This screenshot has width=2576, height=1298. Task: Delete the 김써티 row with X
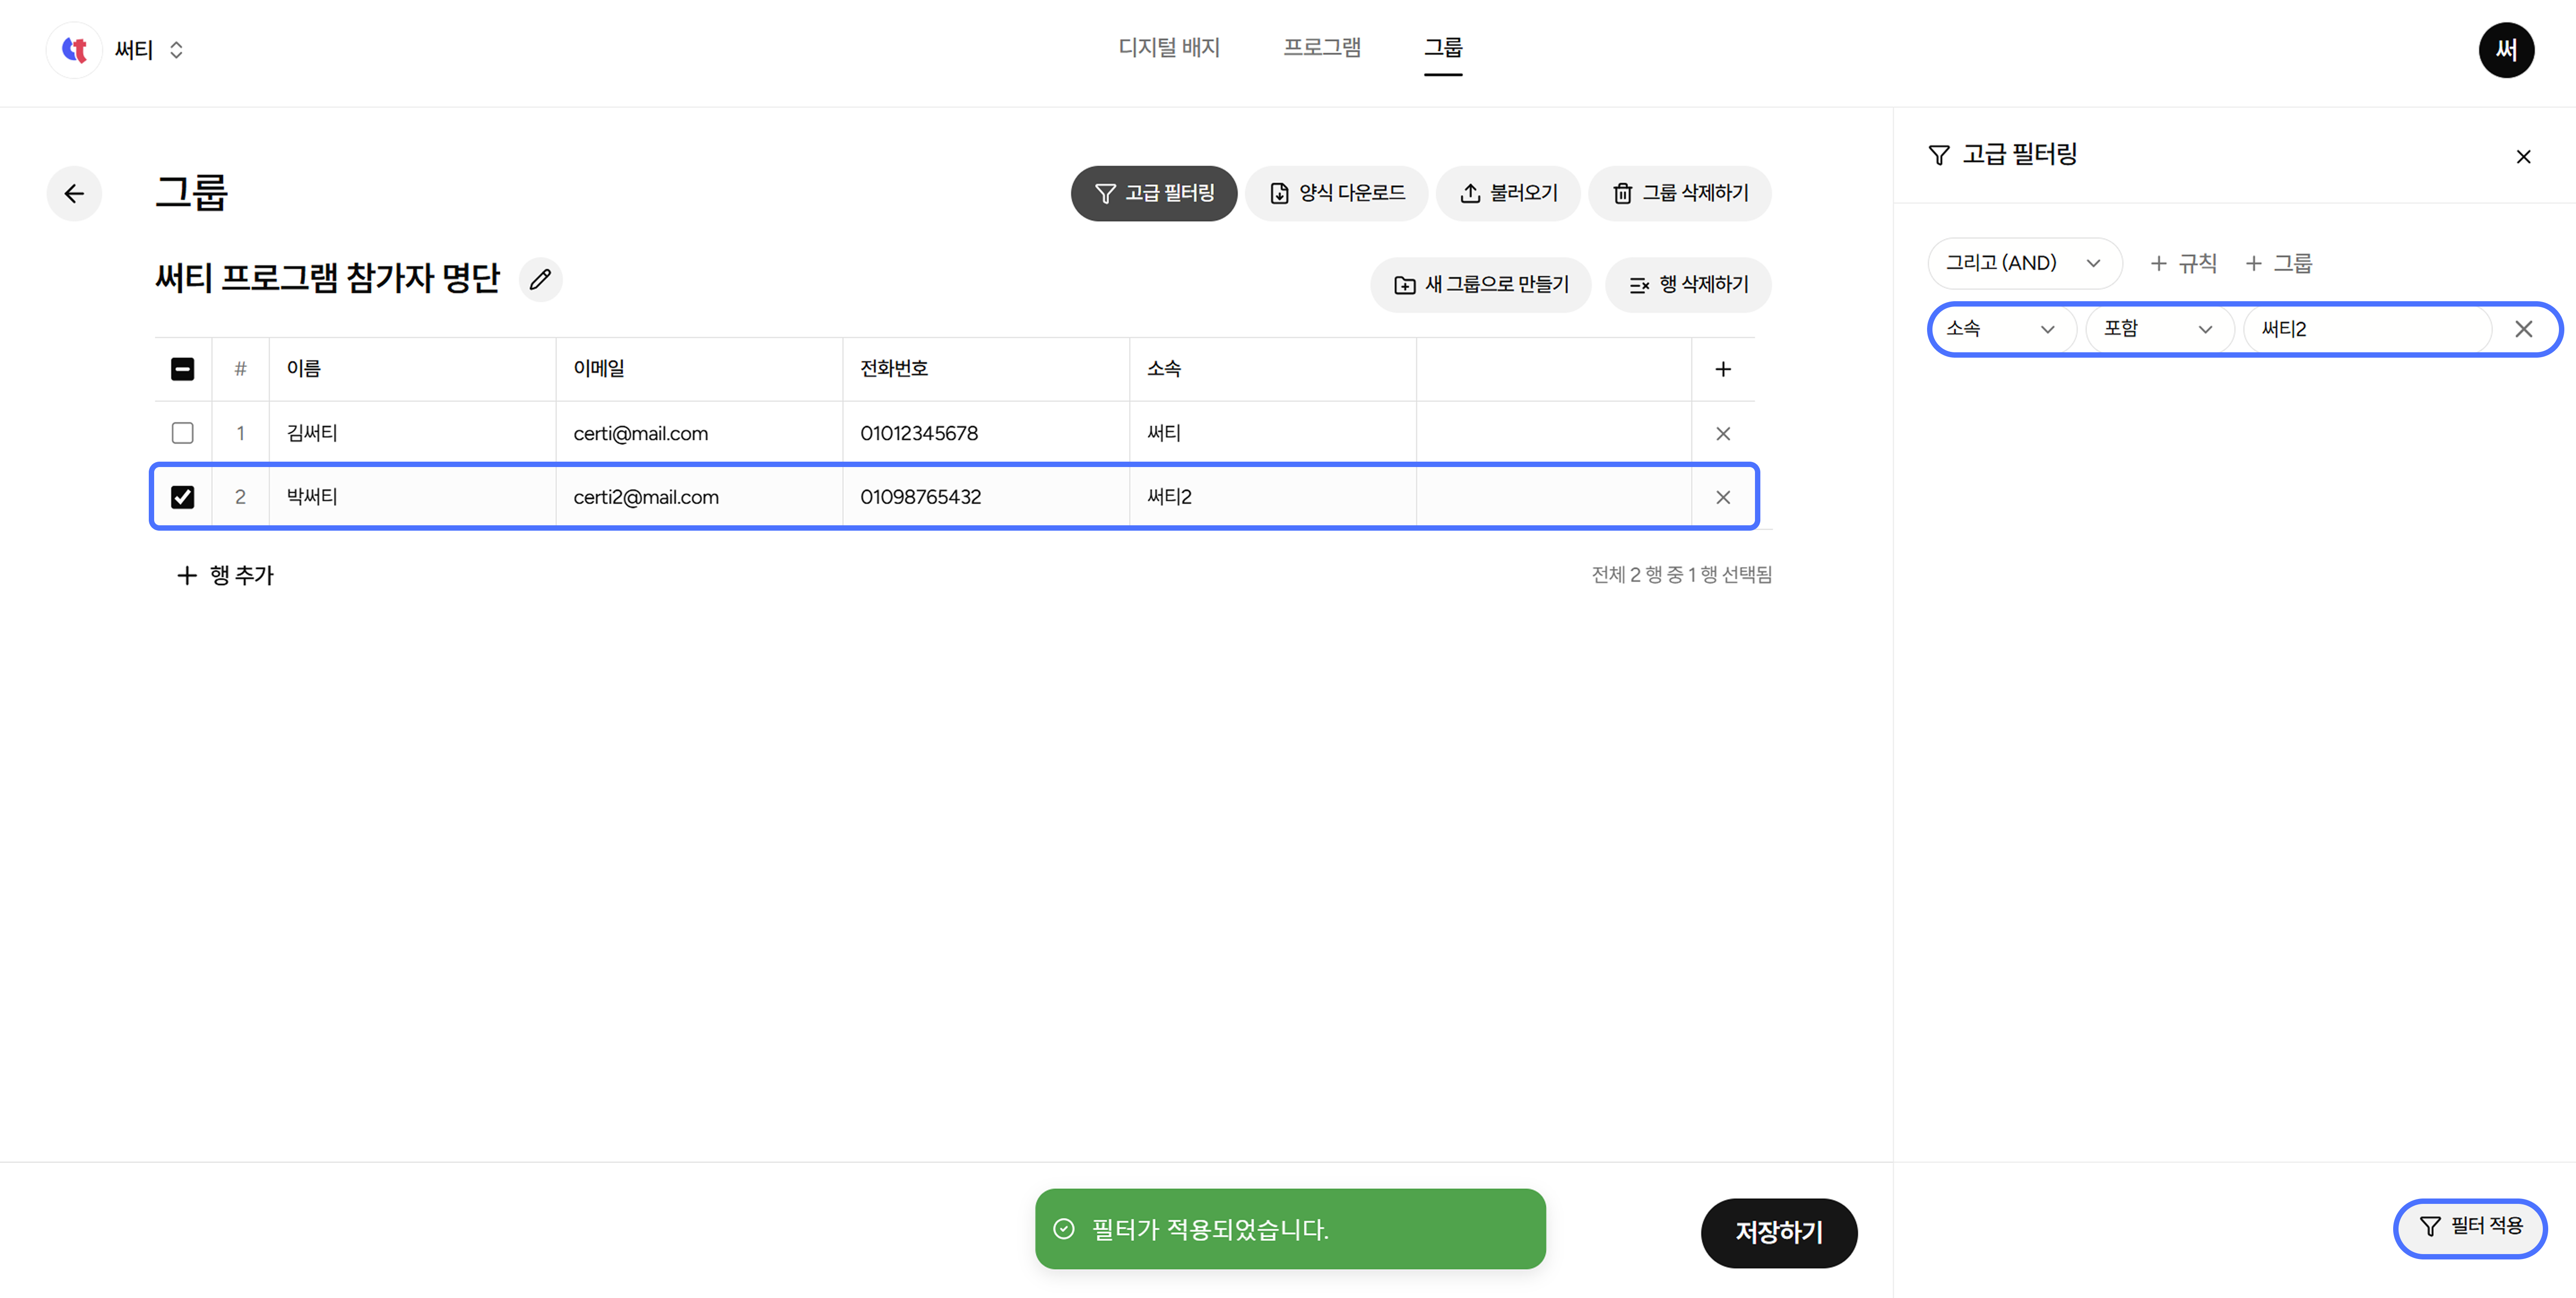click(1723, 433)
